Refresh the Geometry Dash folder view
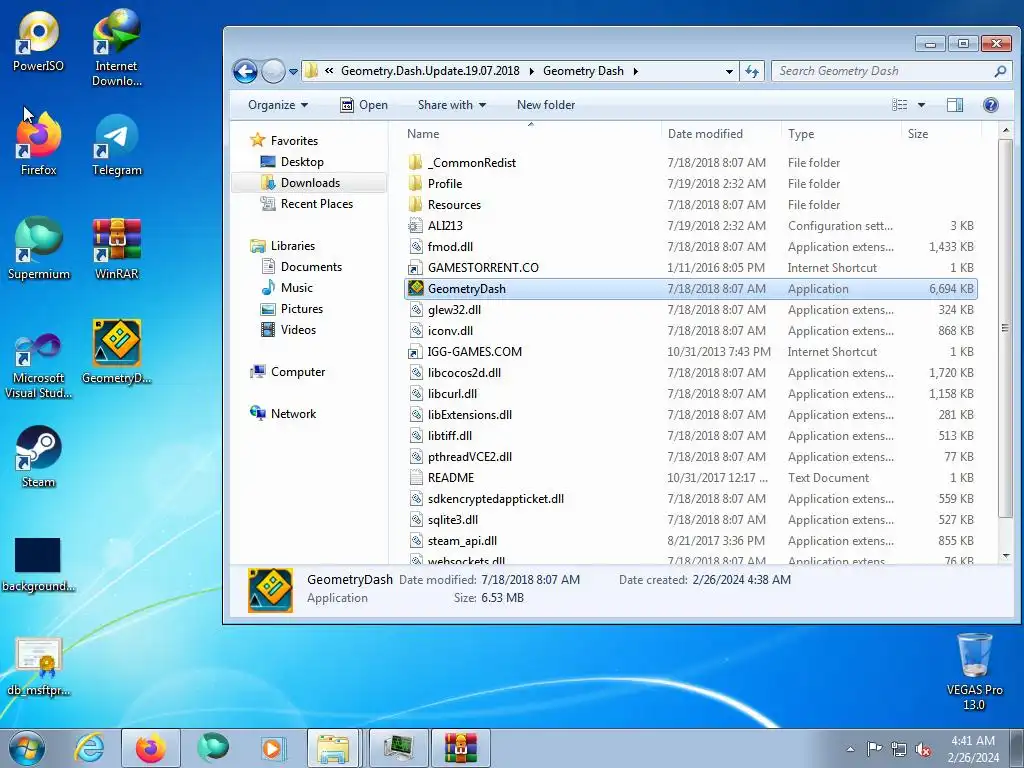 (x=752, y=71)
